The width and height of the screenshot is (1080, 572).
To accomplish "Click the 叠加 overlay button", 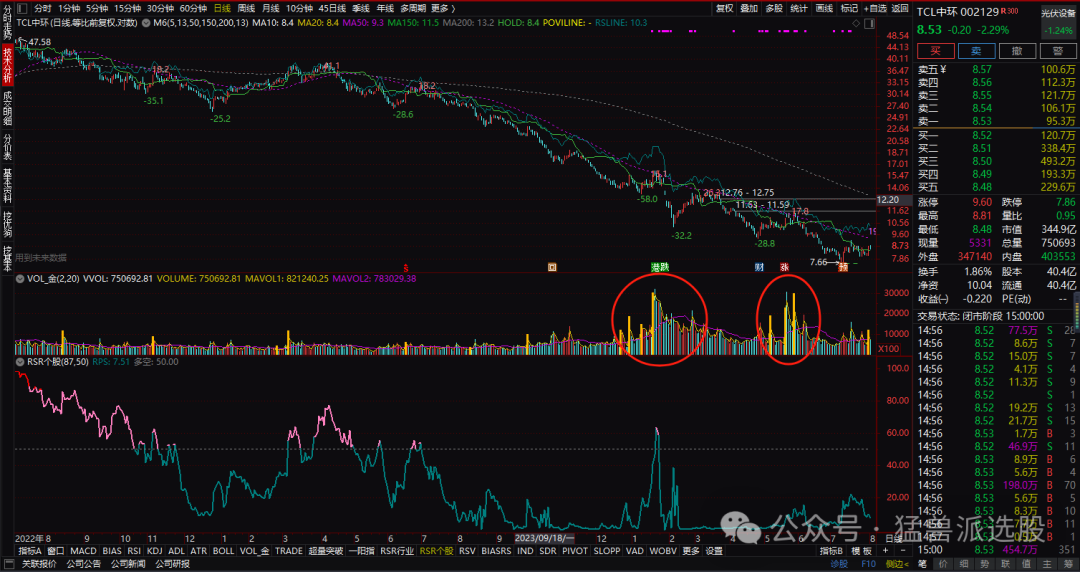I will [x=749, y=8].
